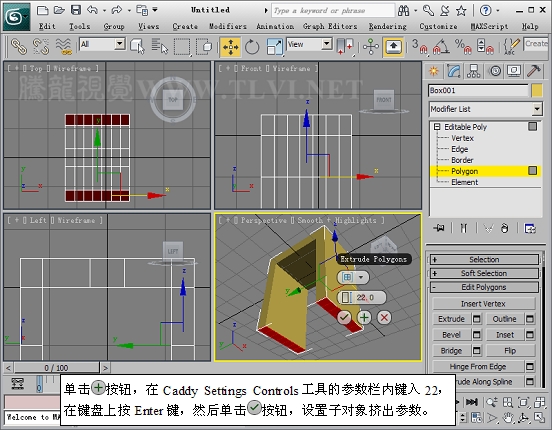Click the Insert Vertex button
This screenshot has width=552, height=430.
483,304
